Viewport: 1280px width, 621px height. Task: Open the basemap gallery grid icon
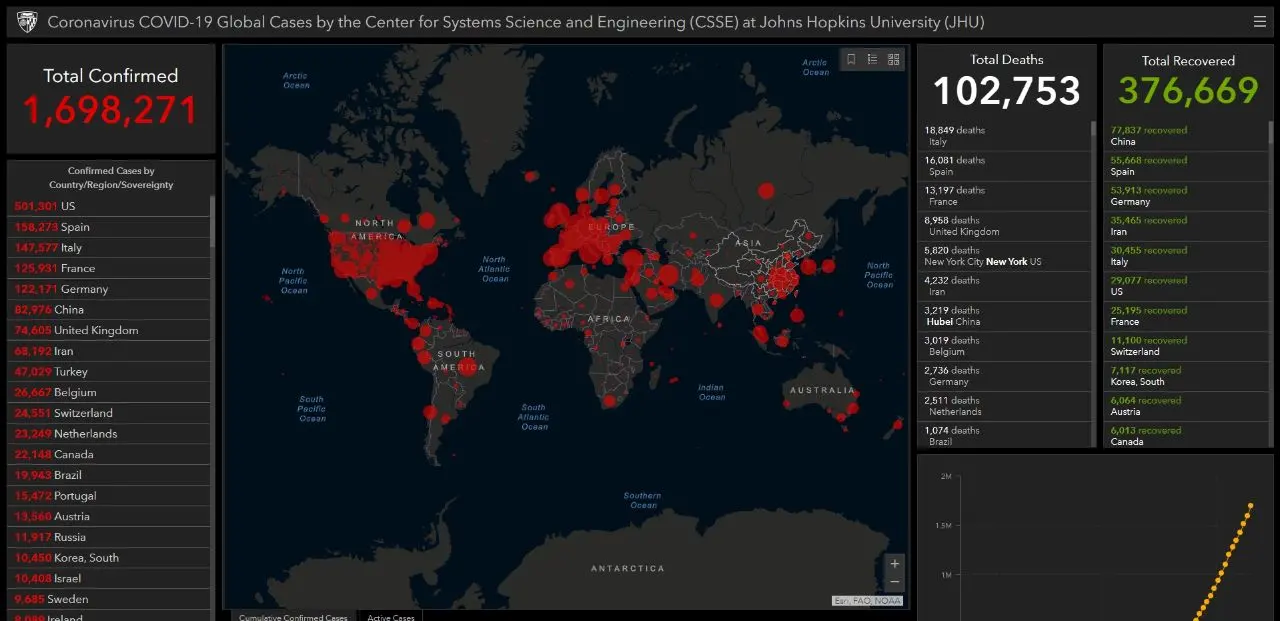893,60
